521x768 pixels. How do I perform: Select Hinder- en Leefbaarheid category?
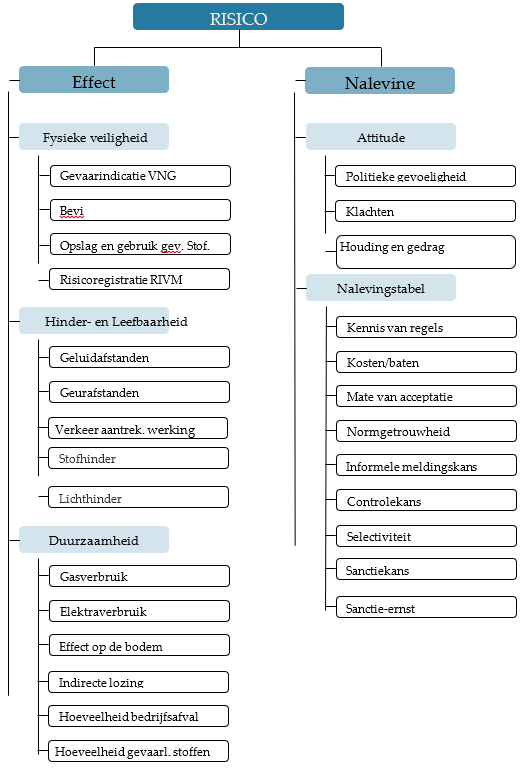coord(94,321)
